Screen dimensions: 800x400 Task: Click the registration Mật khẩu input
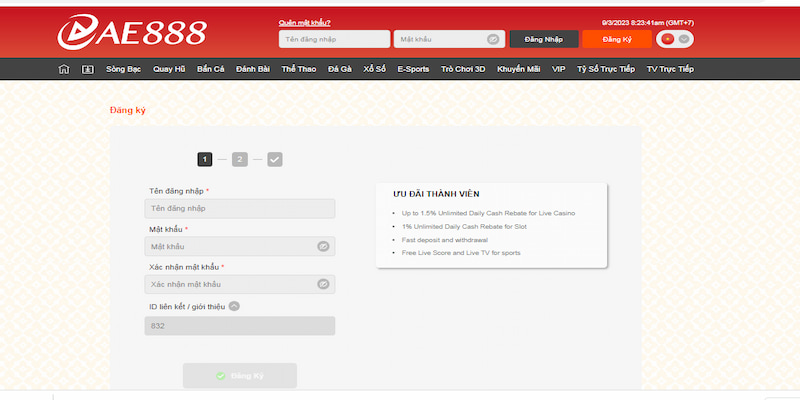240,246
